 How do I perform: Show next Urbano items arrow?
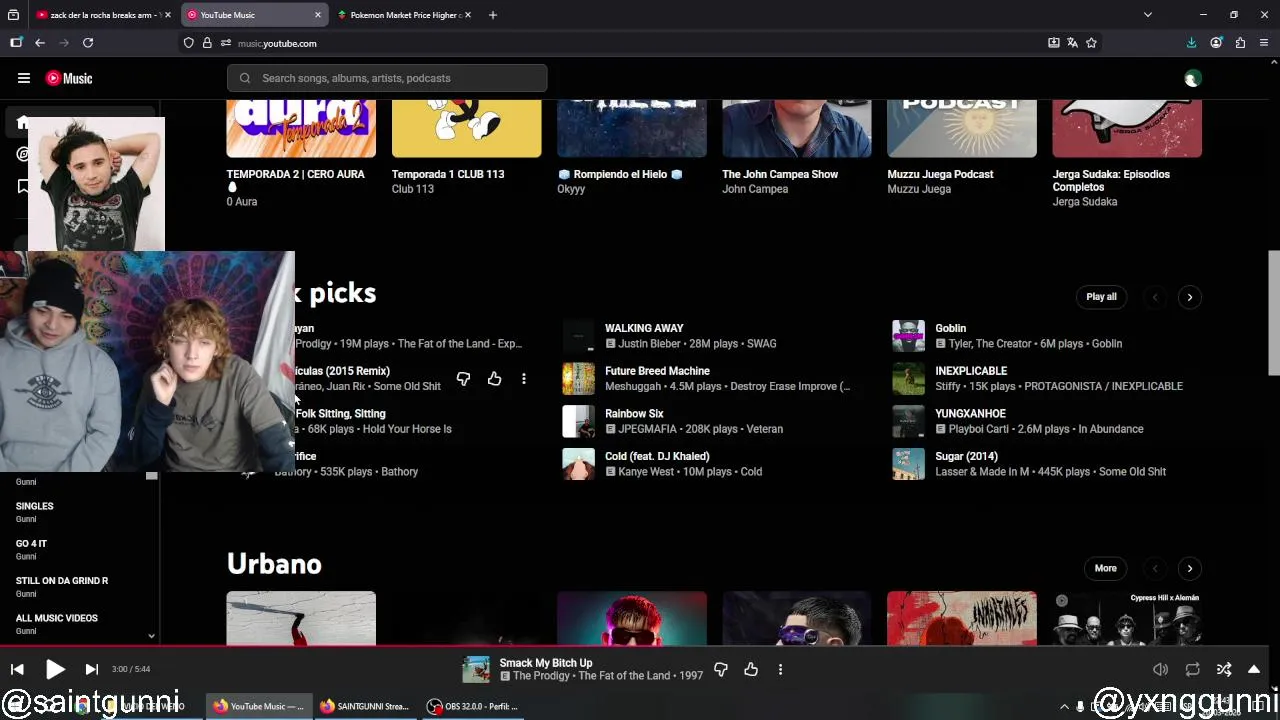[x=1189, y=568]
